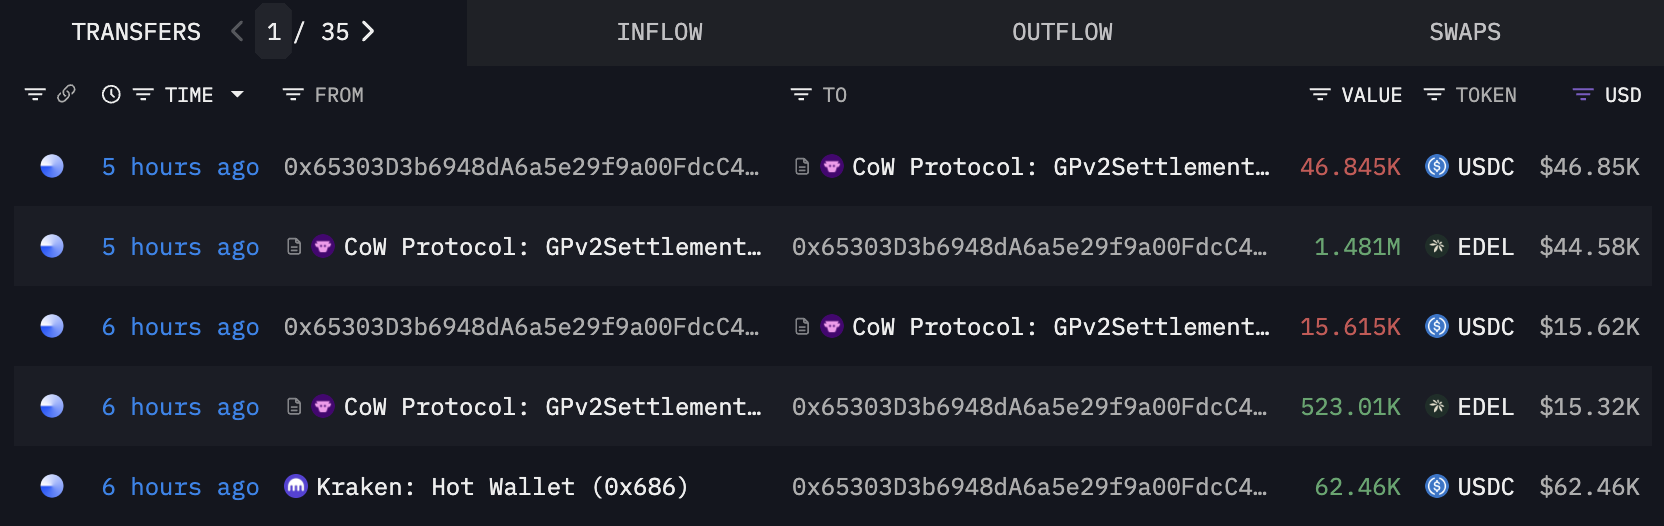Click the link icon in the header row

[x=67, y=94]
